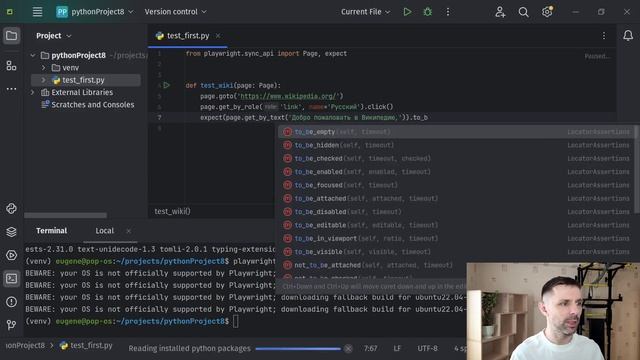This screenshot has width=640, height=360.
Task: Open Code With Me user icon
Action: 500,12
